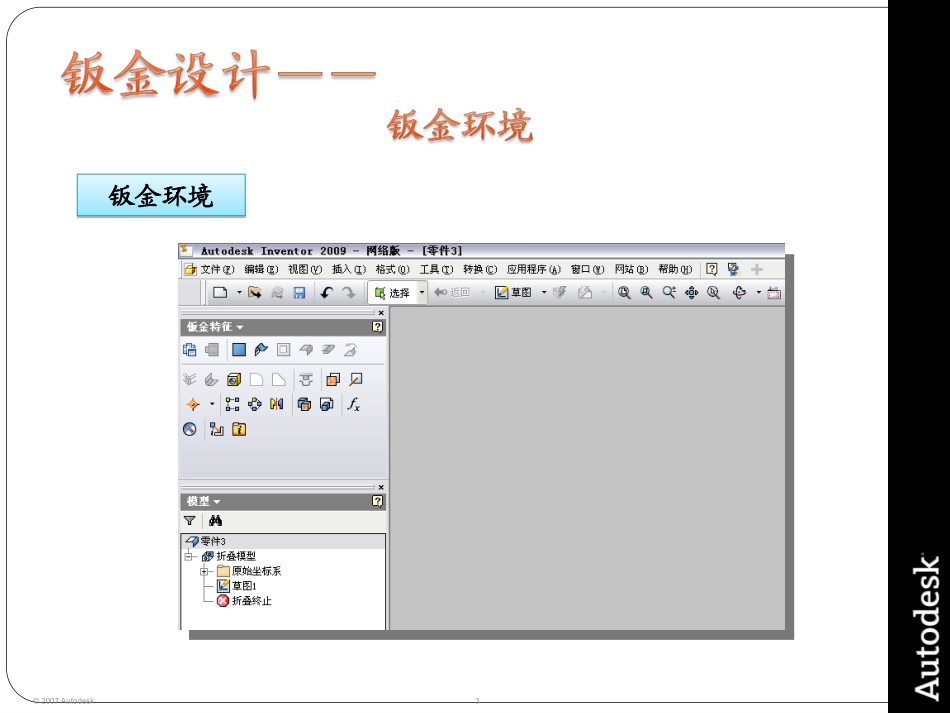
Task: Click the 返回 (Return) button
Action: click(x=452, y=293)
